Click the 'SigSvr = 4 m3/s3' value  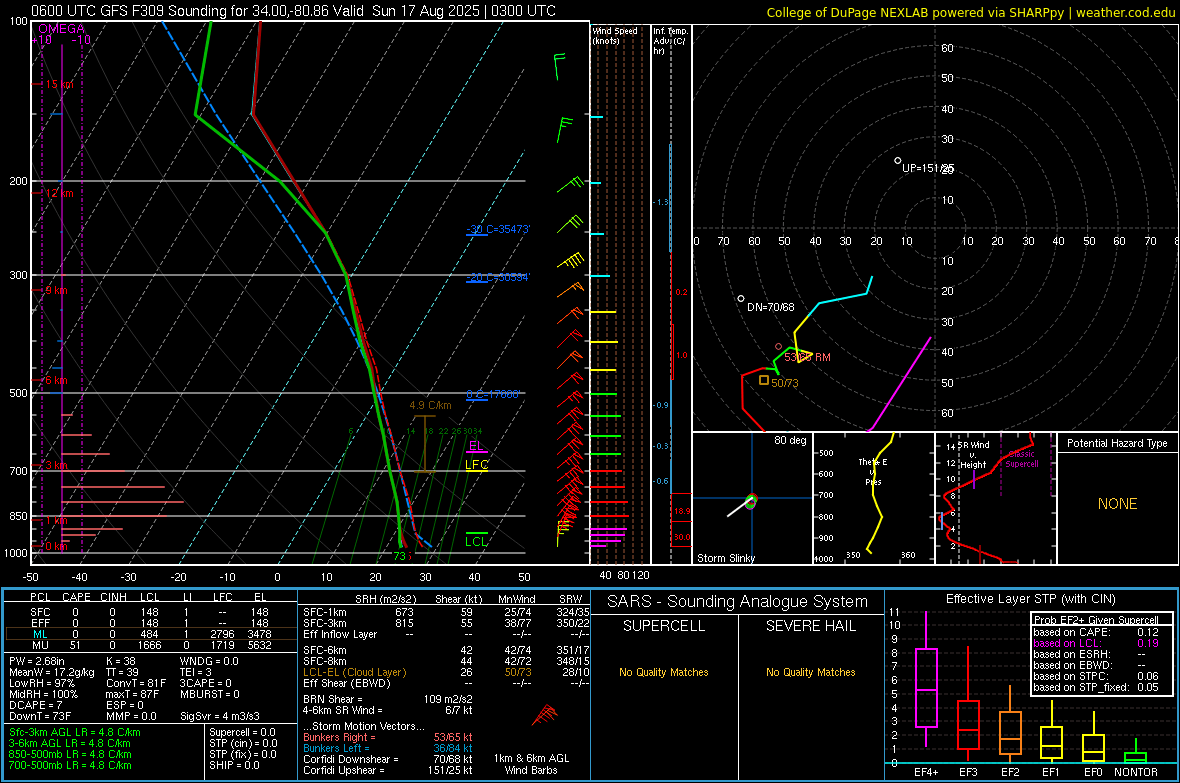(220, 717)
